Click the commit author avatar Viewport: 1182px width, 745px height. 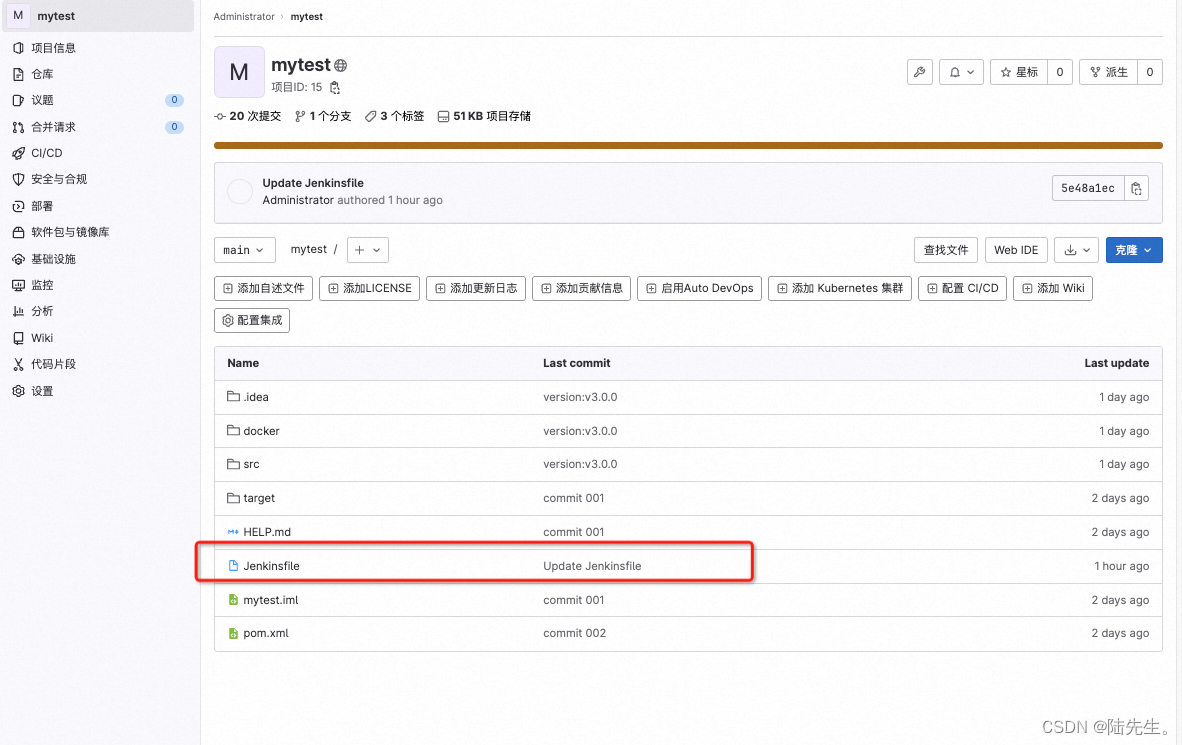(240, 192)
